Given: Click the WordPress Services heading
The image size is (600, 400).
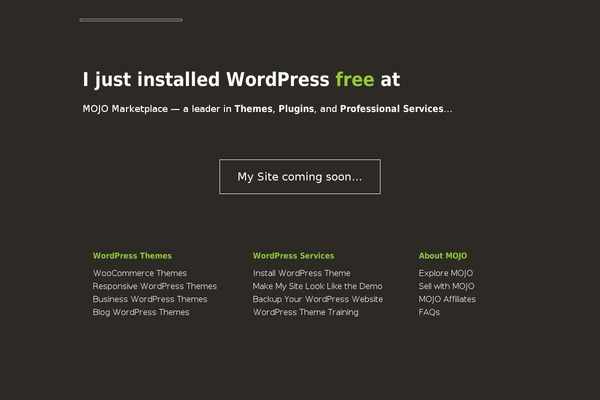Looking at the screenshot, I should point(293,256).
